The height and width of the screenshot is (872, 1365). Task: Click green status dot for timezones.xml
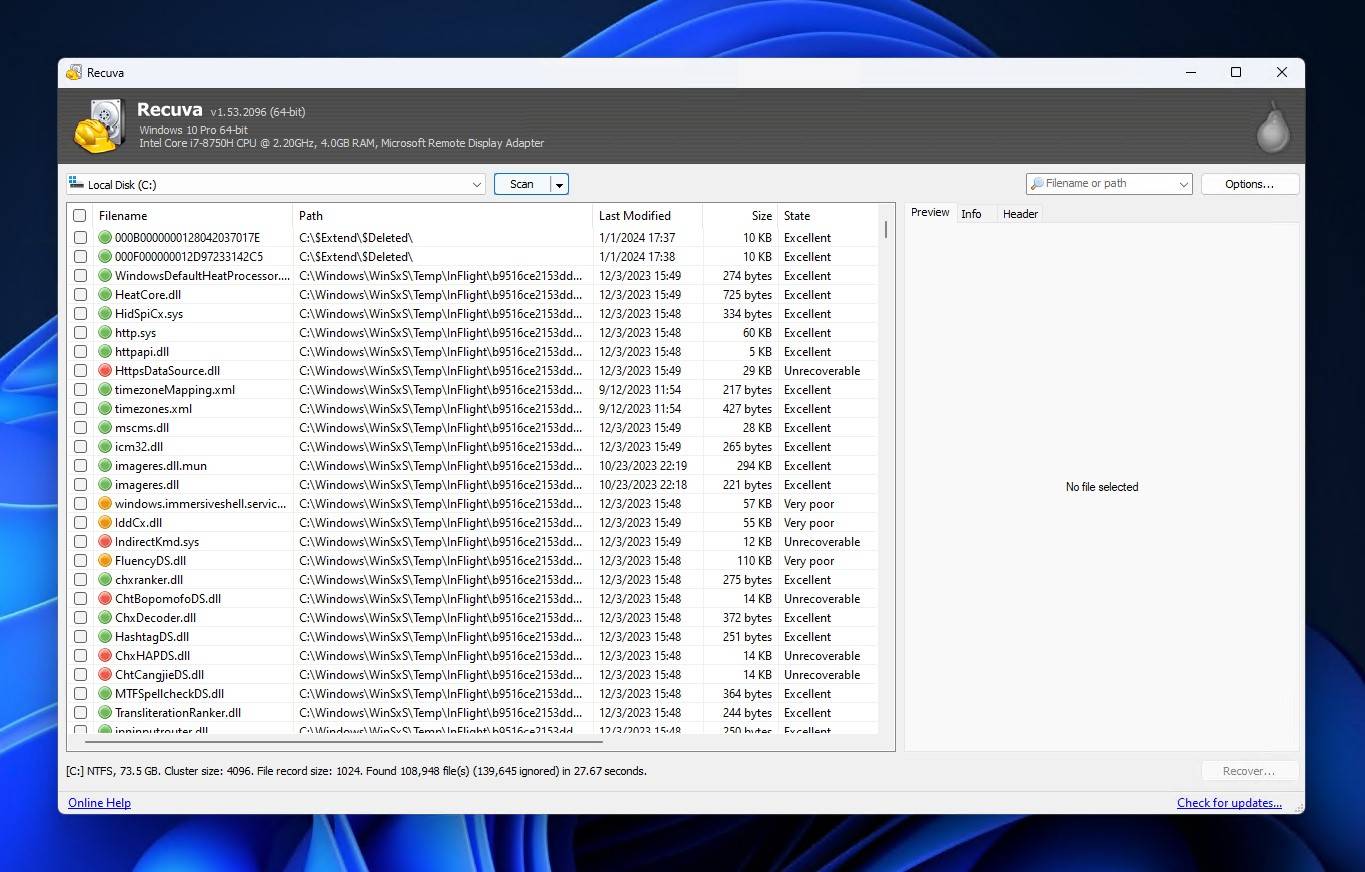coord(105,409)
